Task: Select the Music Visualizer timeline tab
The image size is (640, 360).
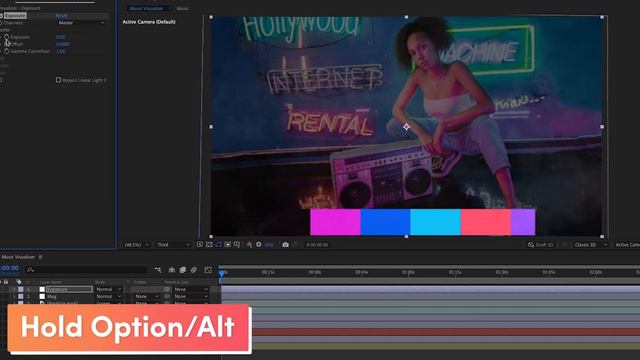Action: [x=18, y=257]
